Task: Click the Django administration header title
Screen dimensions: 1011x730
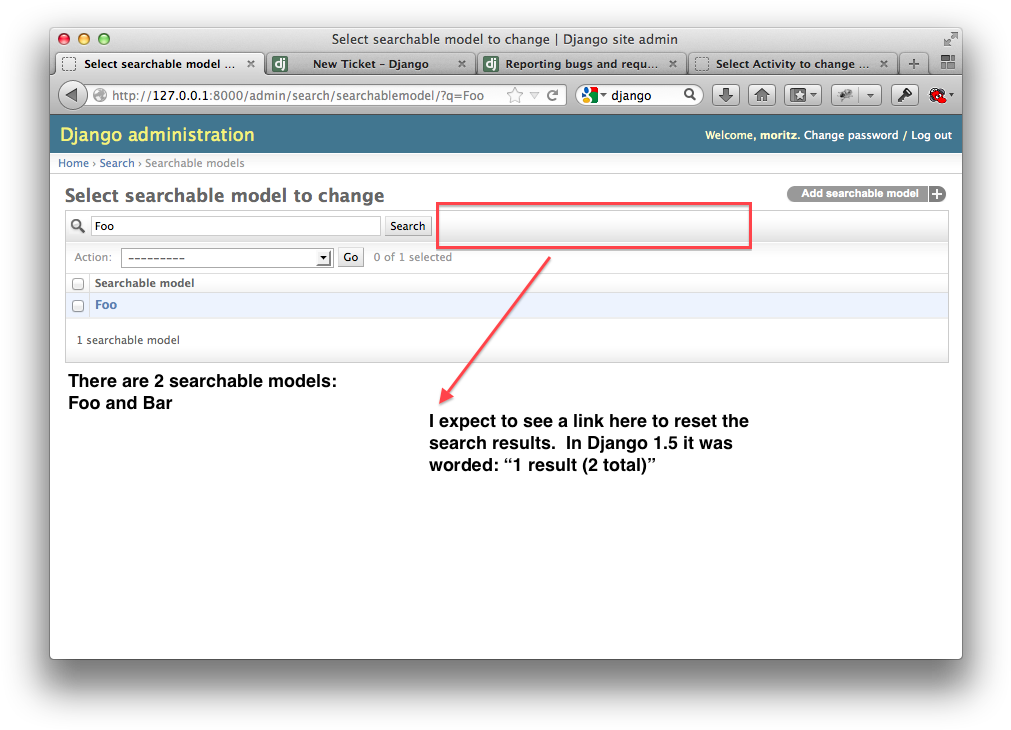Action: point(157,134)
